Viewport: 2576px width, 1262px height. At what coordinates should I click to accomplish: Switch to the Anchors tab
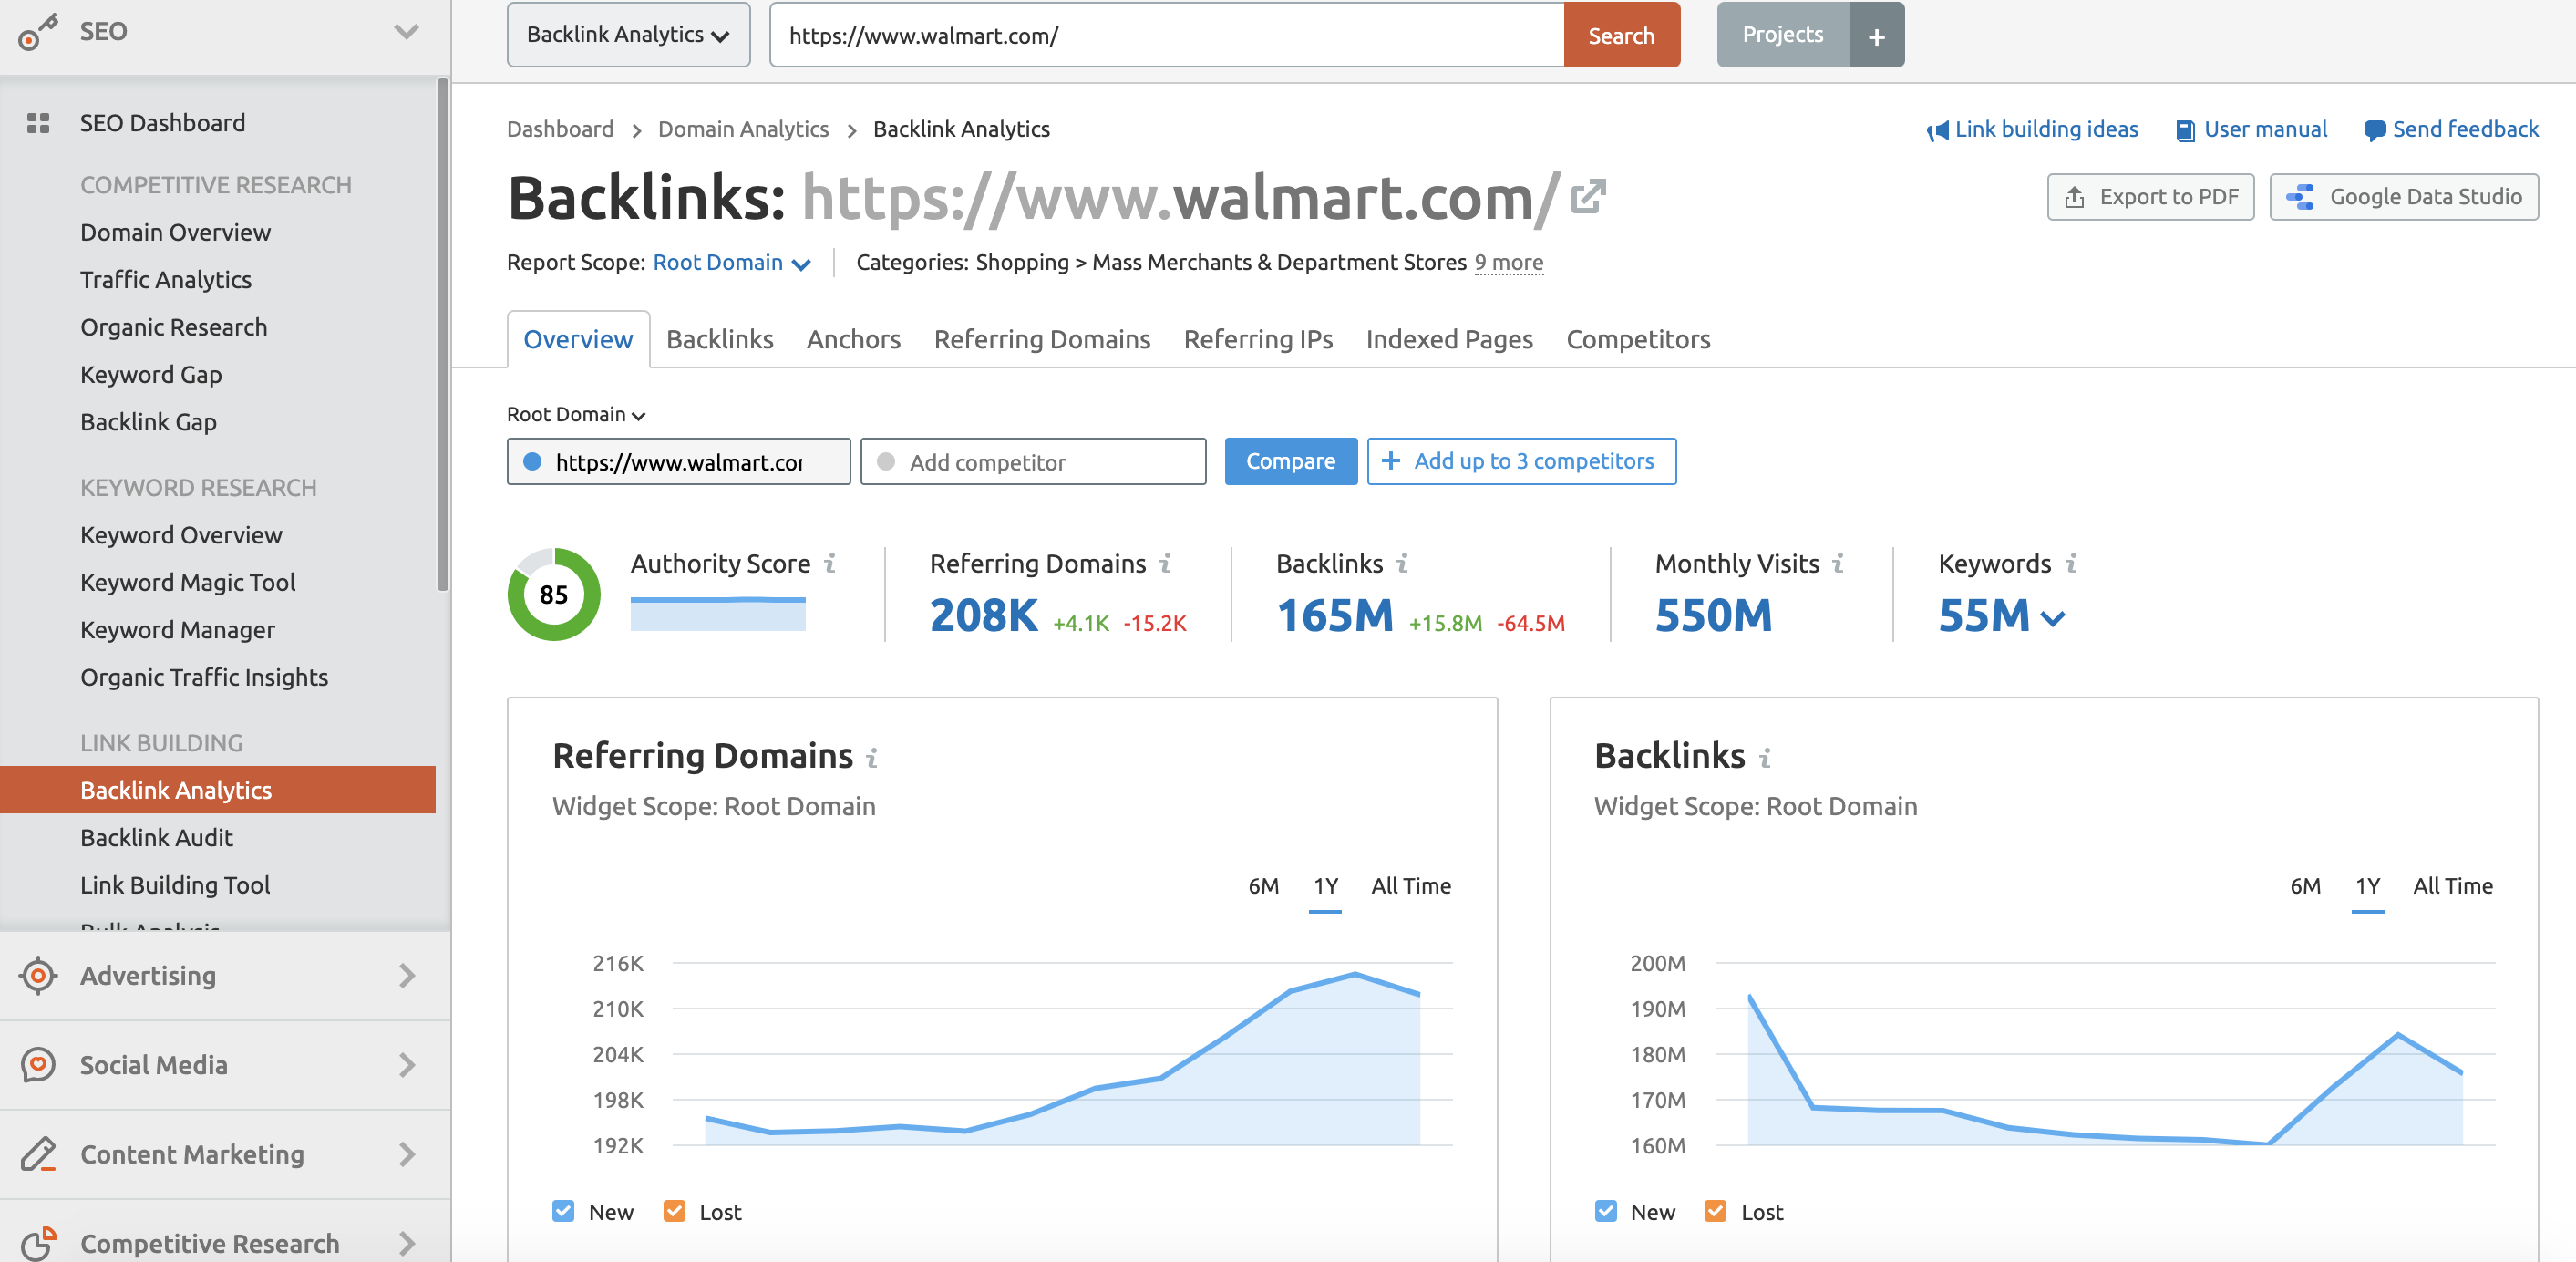click(853, 340)
